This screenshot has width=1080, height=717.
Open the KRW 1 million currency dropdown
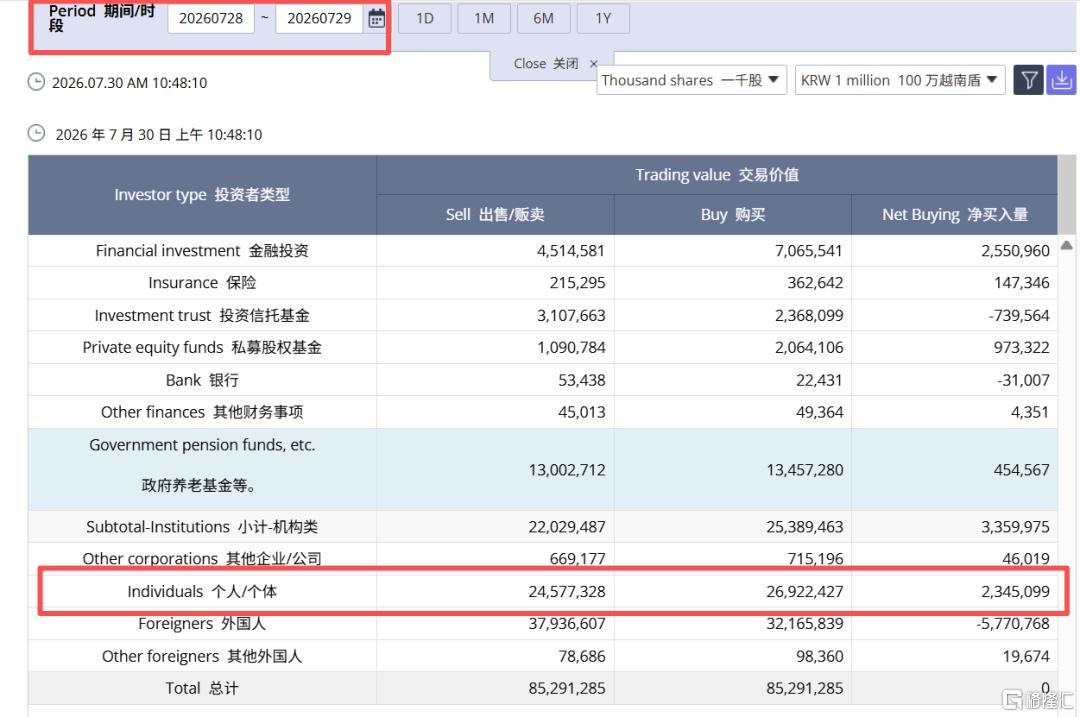pos(900,80)
